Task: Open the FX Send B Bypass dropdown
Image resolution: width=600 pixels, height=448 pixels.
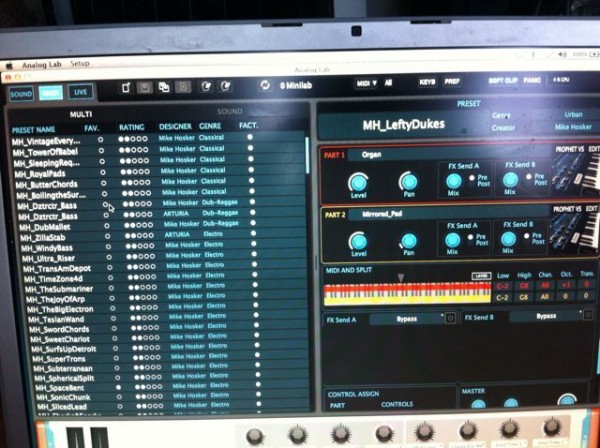Action: pyautogui.click(x=545, y=315)
